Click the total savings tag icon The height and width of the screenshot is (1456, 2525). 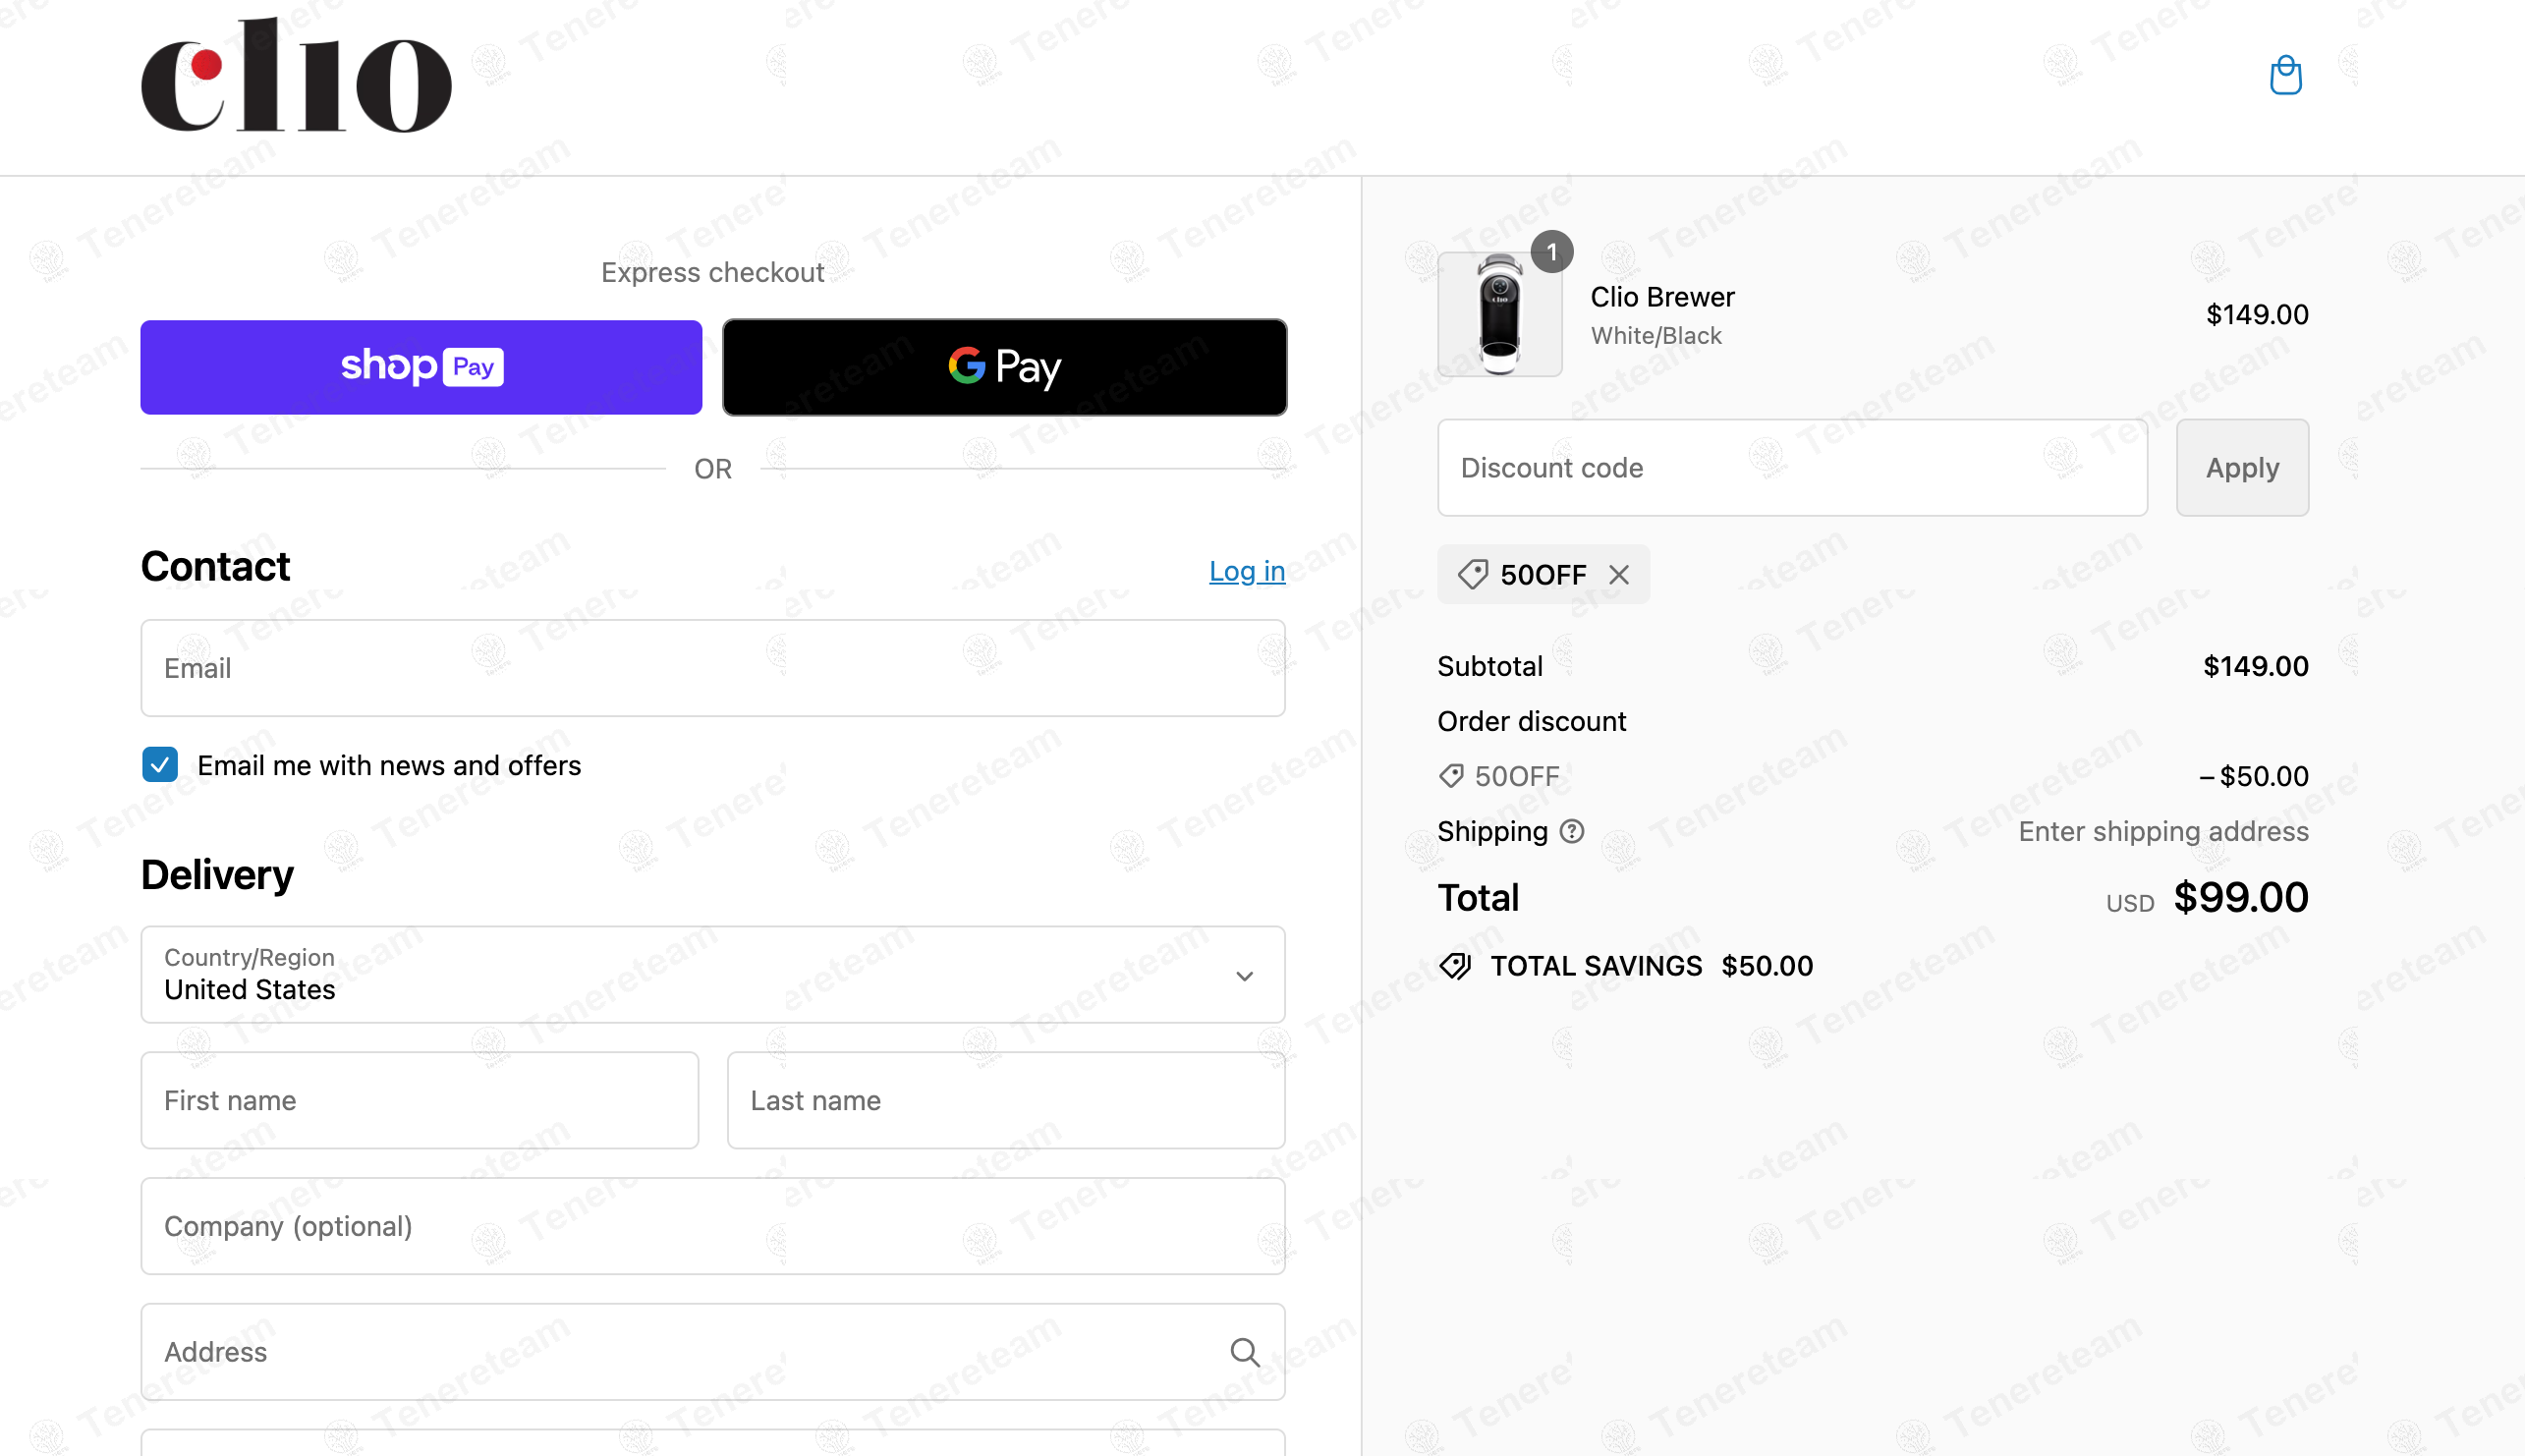tap(1455, 966)
